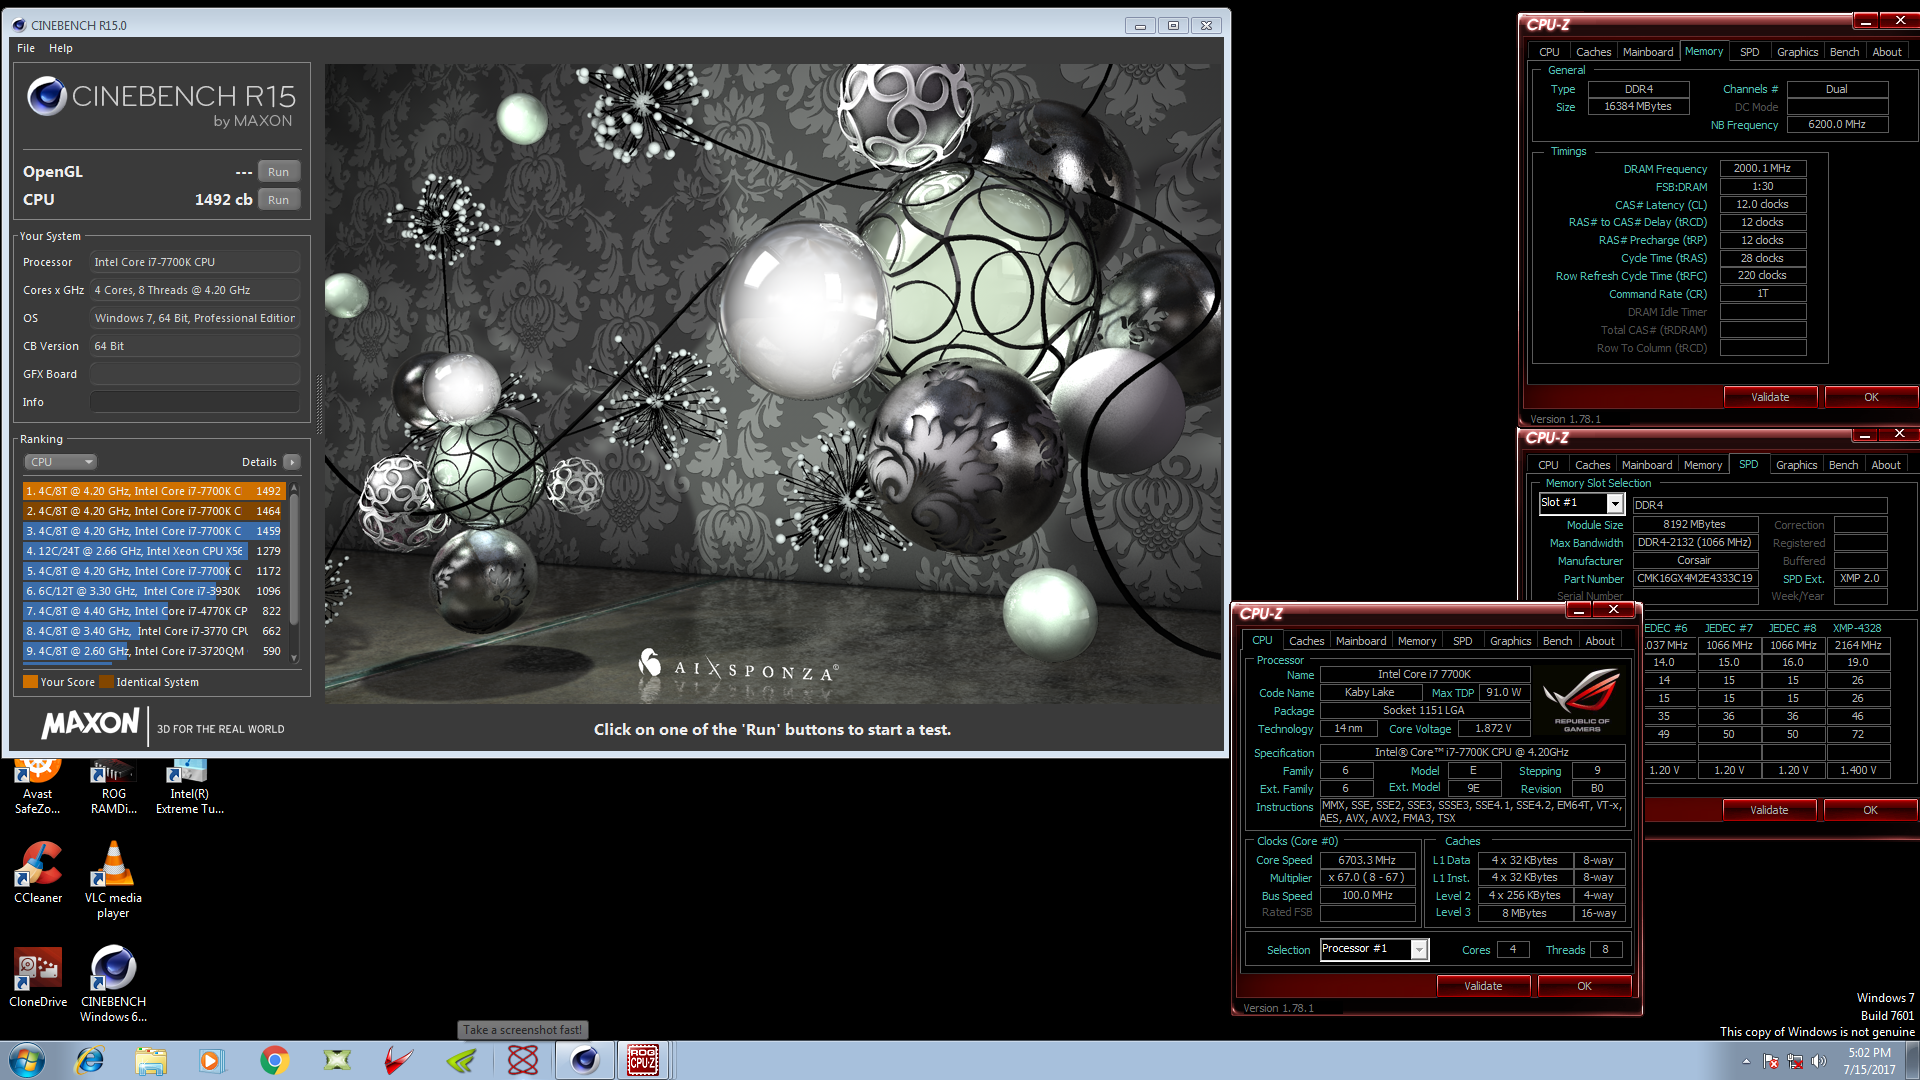Click the system tray volume icon
The width and height of the screenshot is (1920, 1080).
tap(1818, 1061)
